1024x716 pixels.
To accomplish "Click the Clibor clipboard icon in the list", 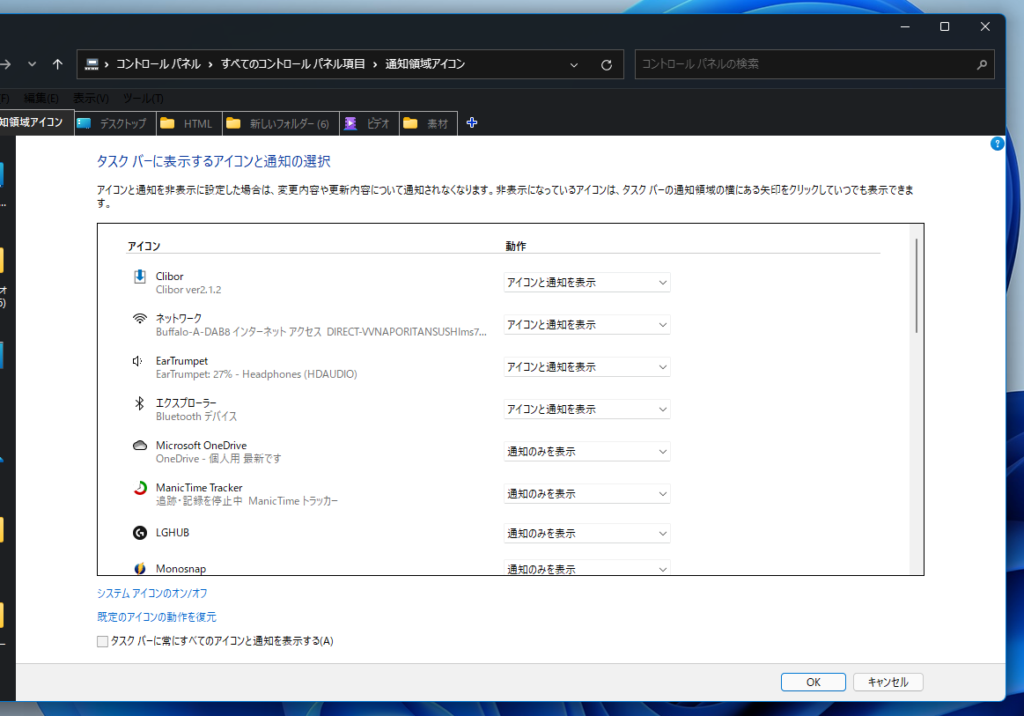I will (x=140, y=276).
